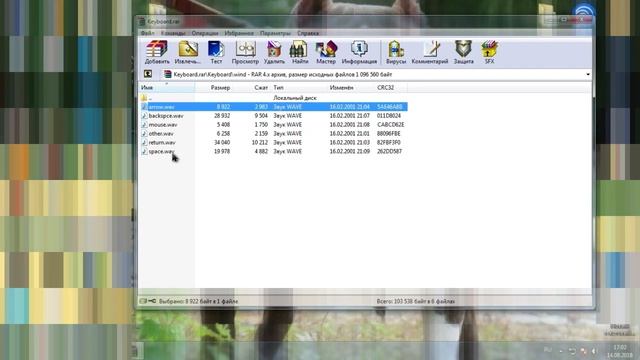Click 'Локальный диск' text in parent folder row
Screen dimensions: 640x360
click(295, 98)
